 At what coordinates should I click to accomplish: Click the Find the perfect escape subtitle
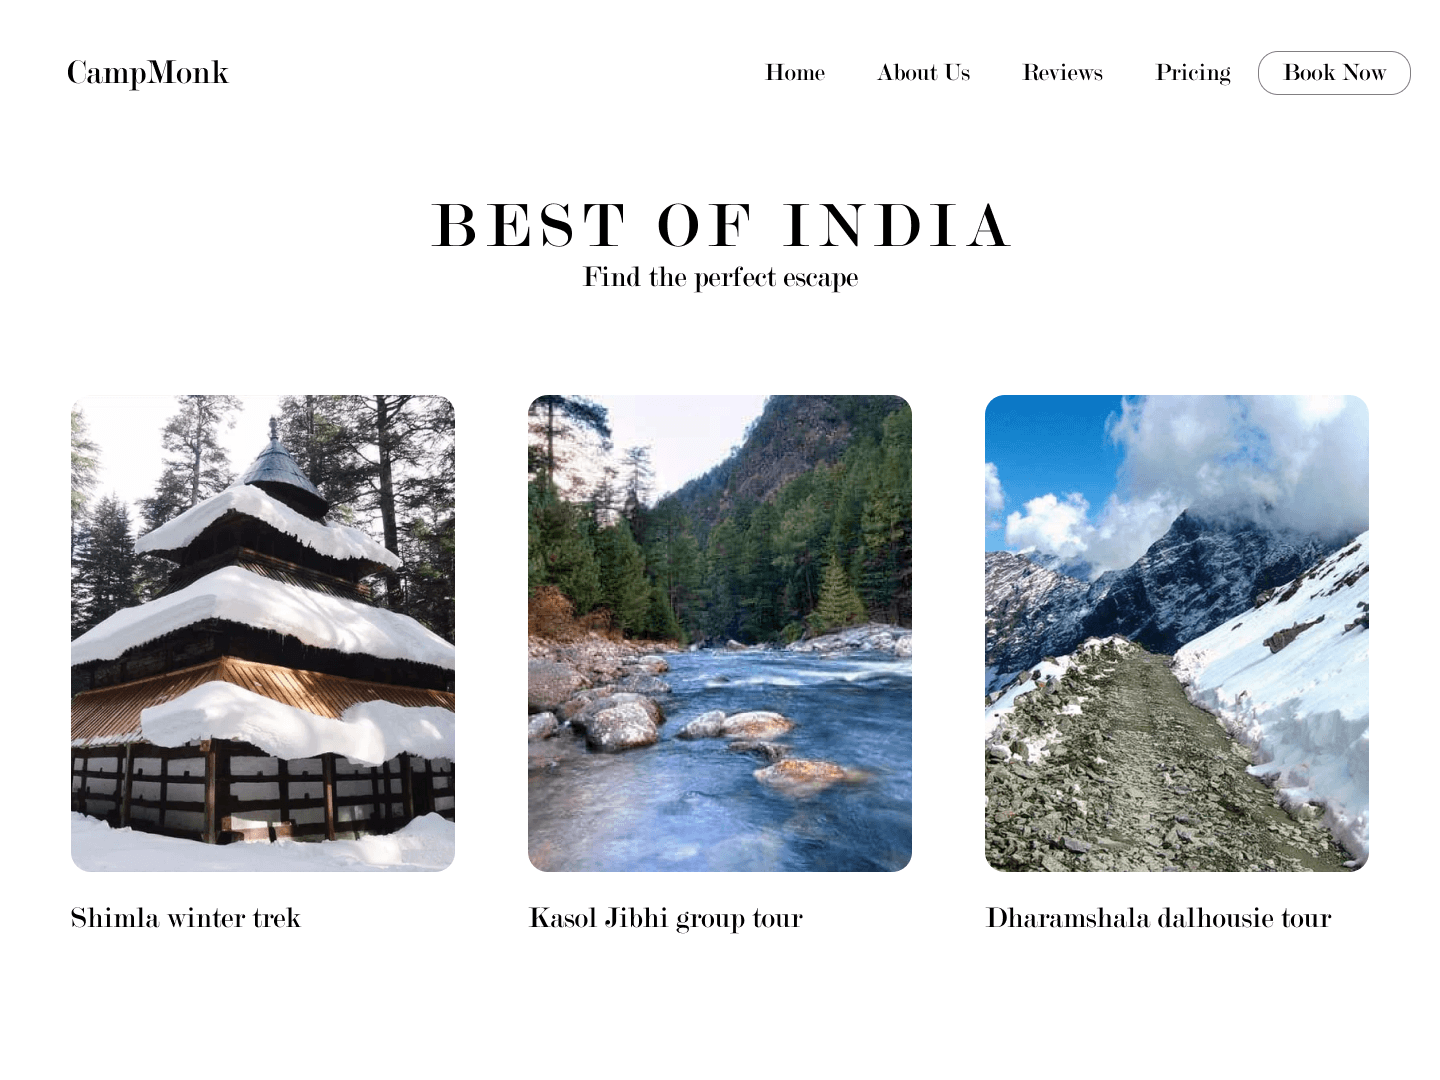[x=720, y=277]
